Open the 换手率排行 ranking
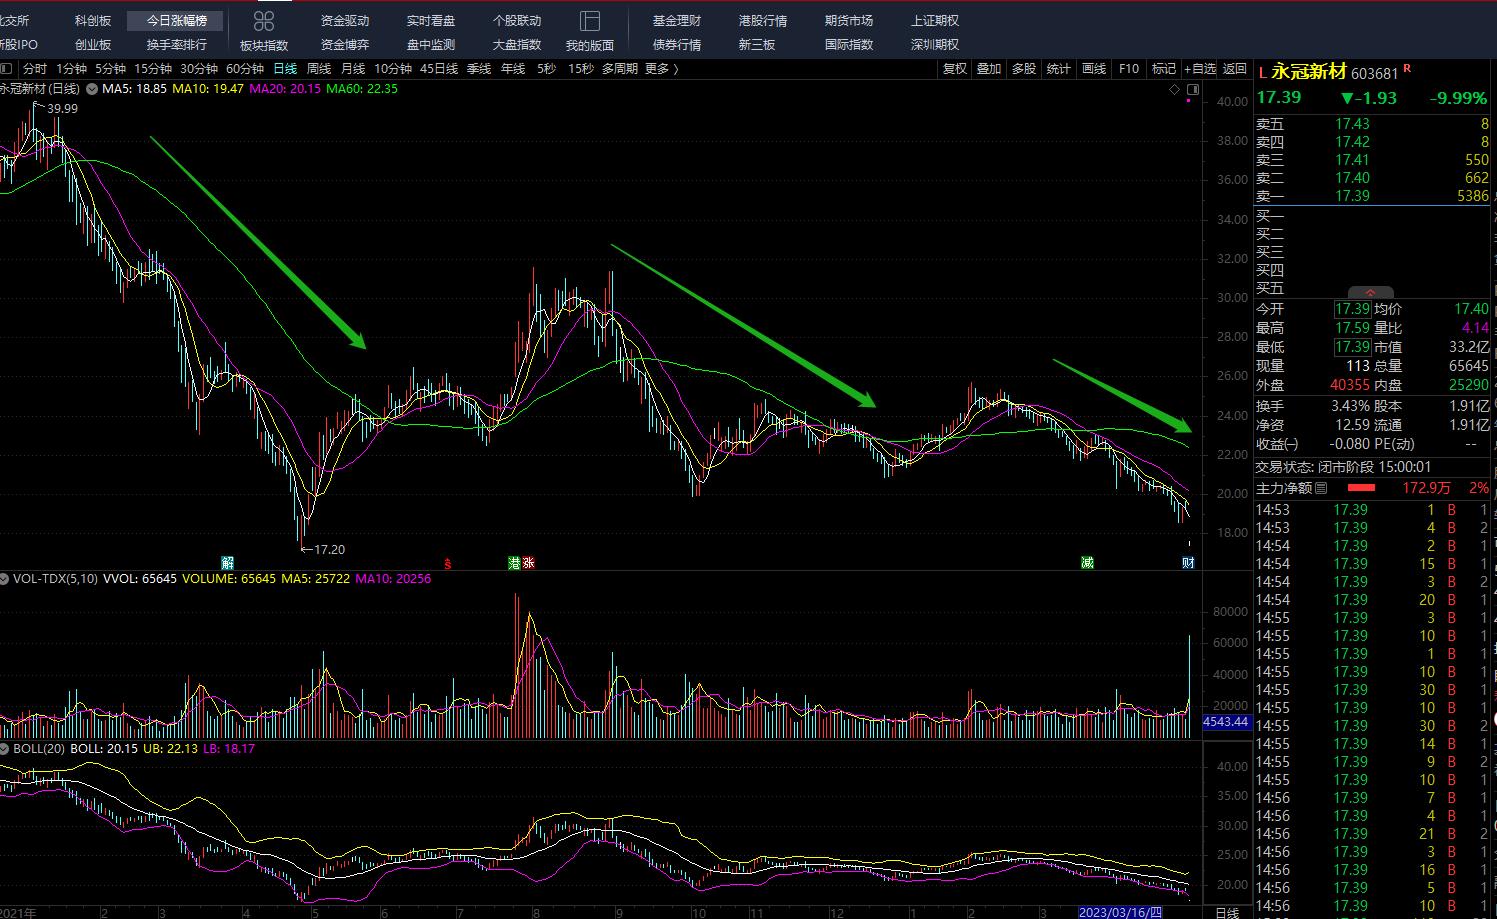 [177, 45]
